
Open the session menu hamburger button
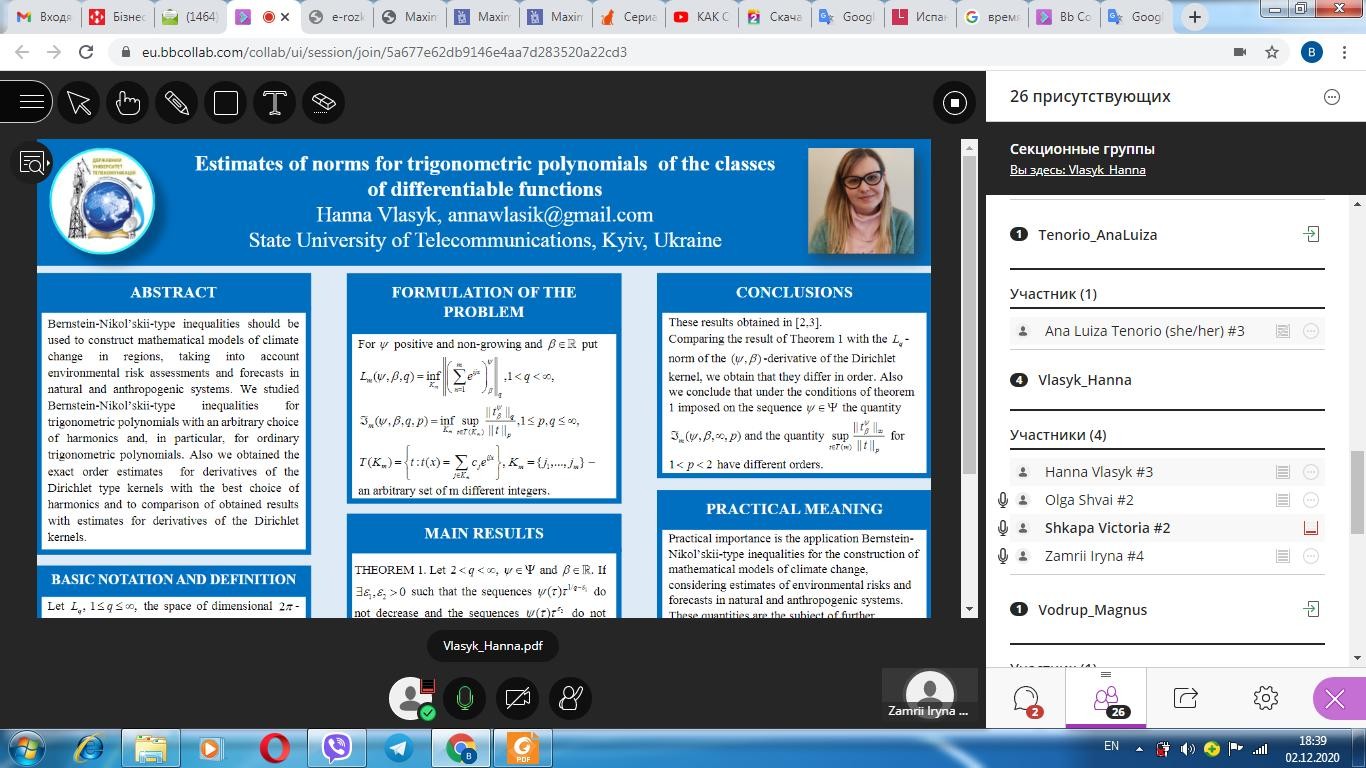pos(30,102)
